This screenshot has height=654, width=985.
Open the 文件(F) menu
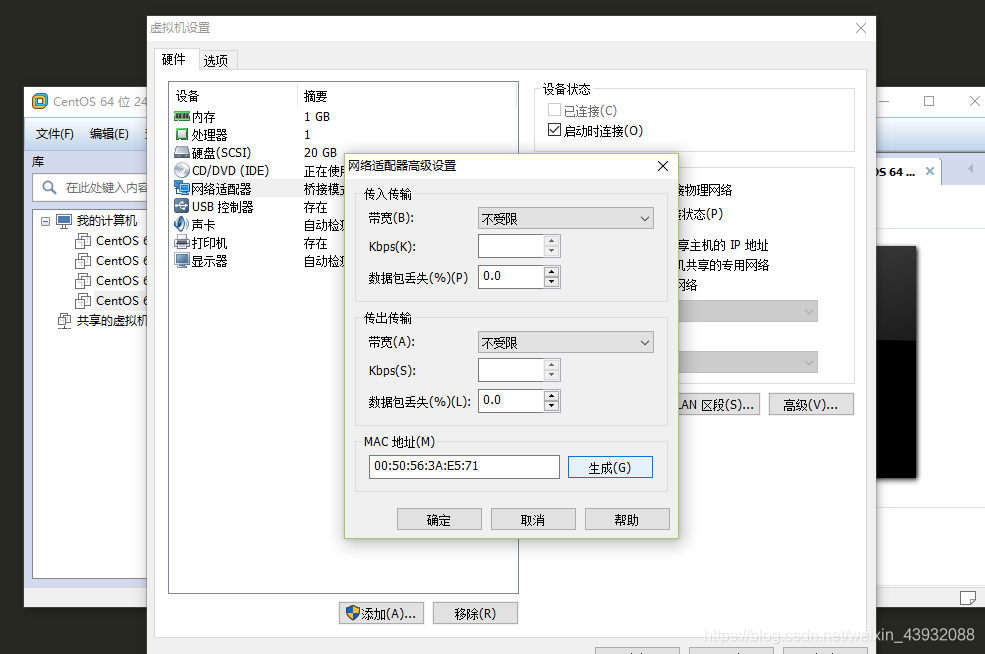point(55,134)
